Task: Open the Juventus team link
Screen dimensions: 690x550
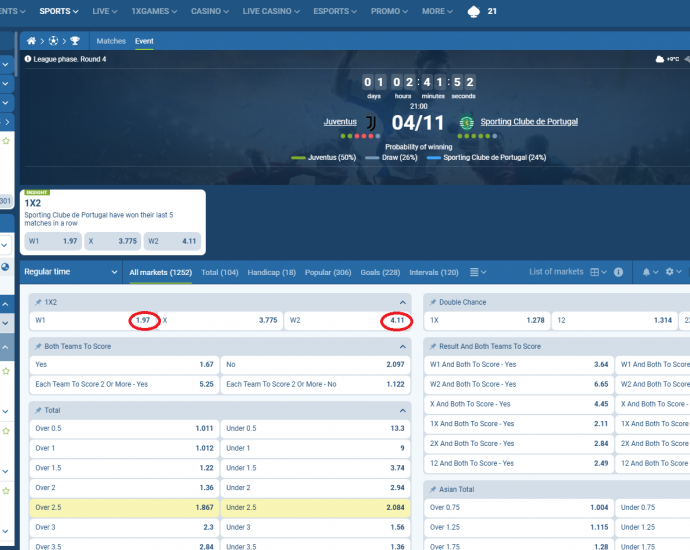Action: (340, 122)
